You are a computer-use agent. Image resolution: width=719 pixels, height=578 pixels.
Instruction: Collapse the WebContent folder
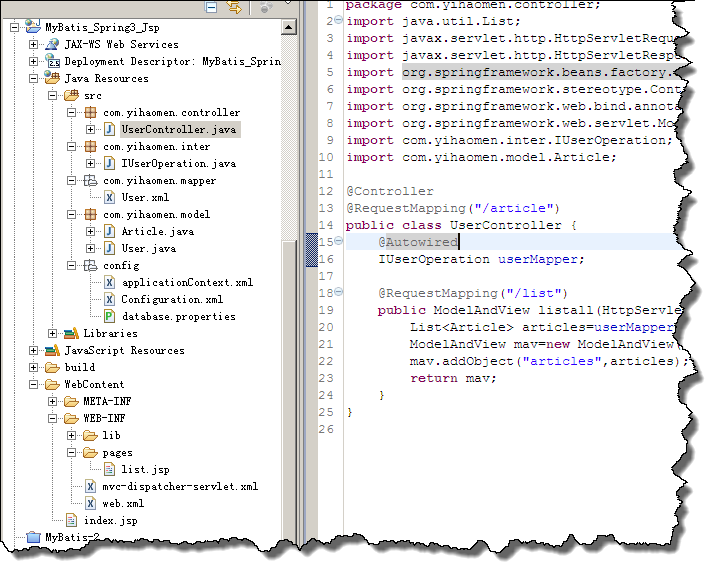click(x=34, y=384)
